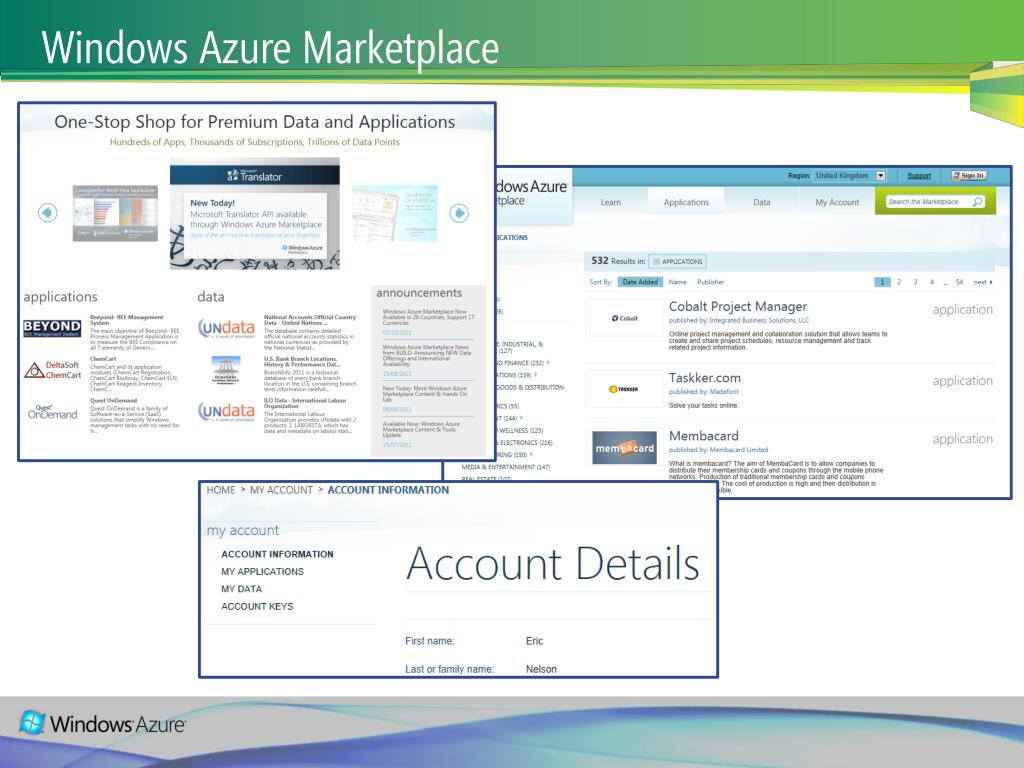Click the next carousel arrow

point(459,213)
